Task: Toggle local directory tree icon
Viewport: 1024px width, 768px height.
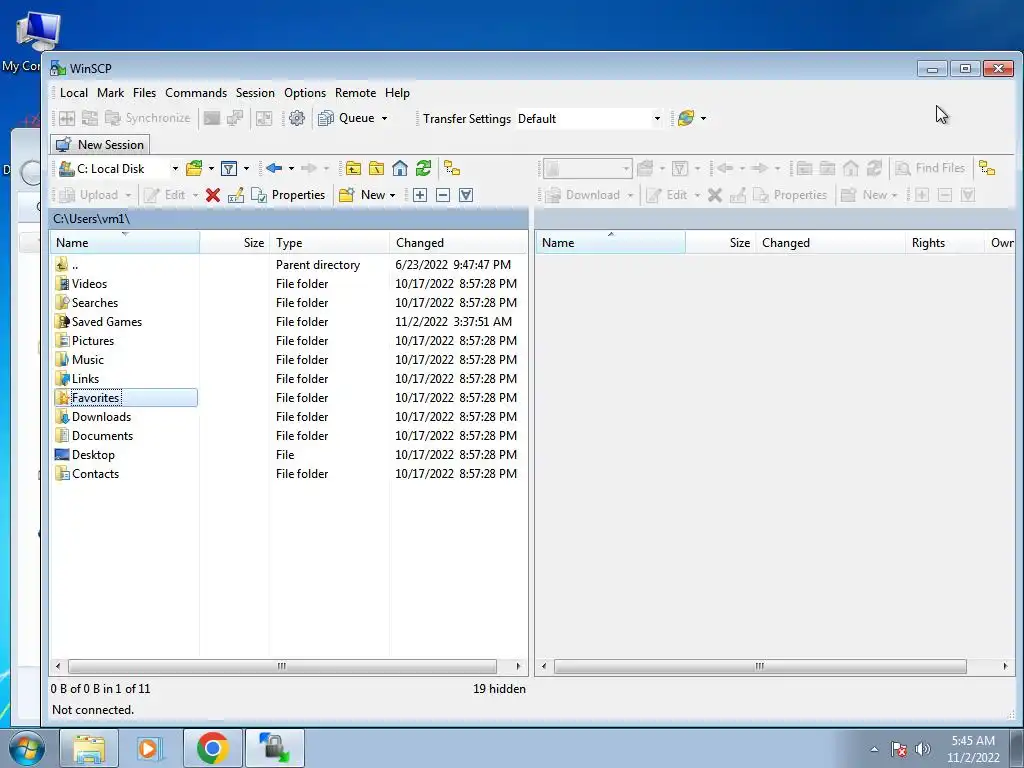Action: (452, 168)
